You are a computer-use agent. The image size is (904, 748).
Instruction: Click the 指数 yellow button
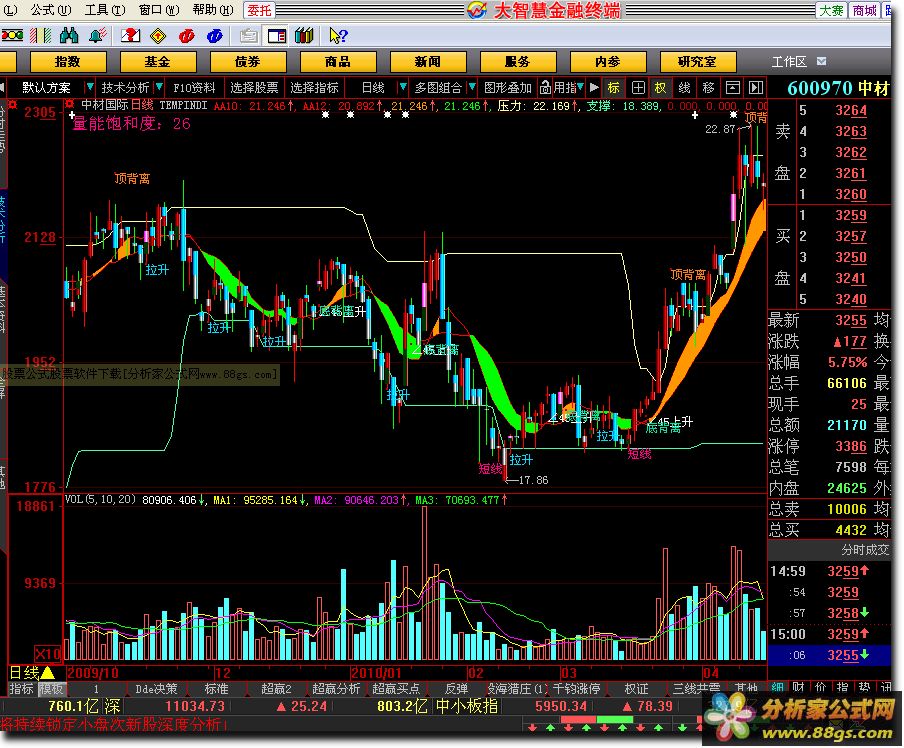67,62
